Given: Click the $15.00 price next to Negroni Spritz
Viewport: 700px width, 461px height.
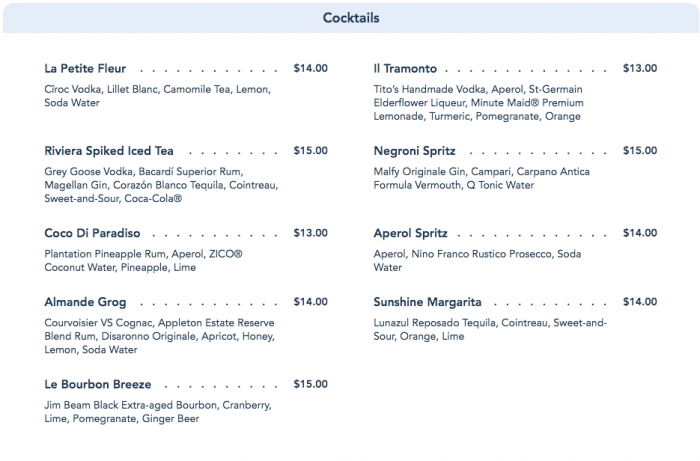Looking at the screenshot, I should coord(640,151).
